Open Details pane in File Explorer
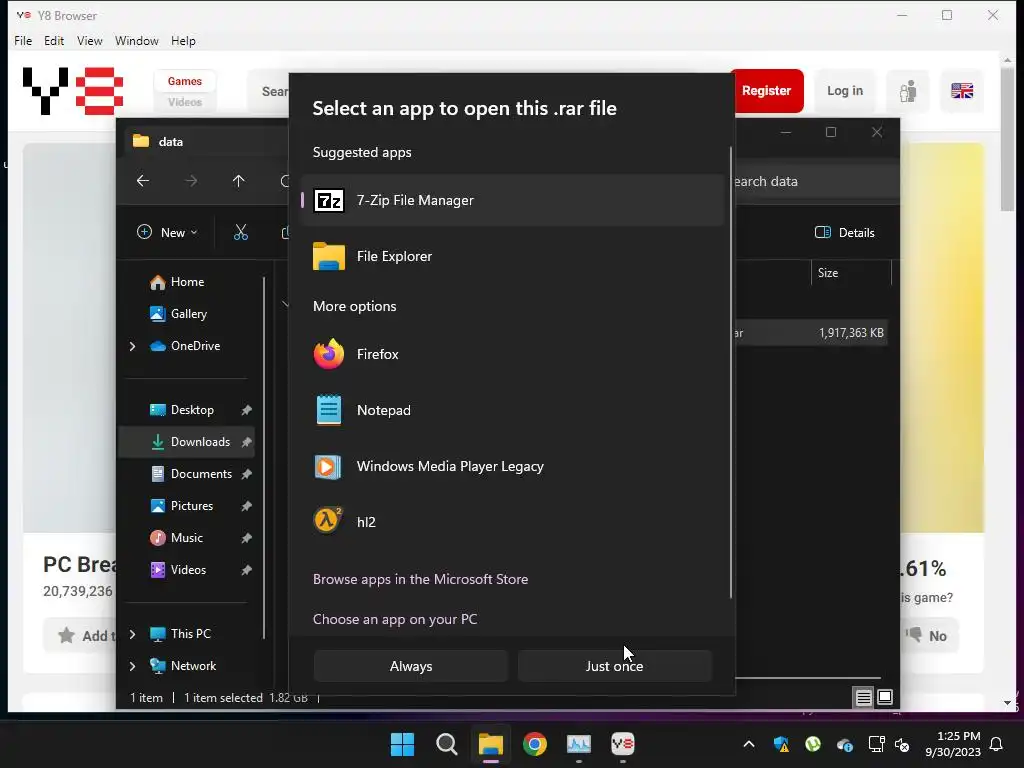The image size is (1024, 768). (844, 232)
